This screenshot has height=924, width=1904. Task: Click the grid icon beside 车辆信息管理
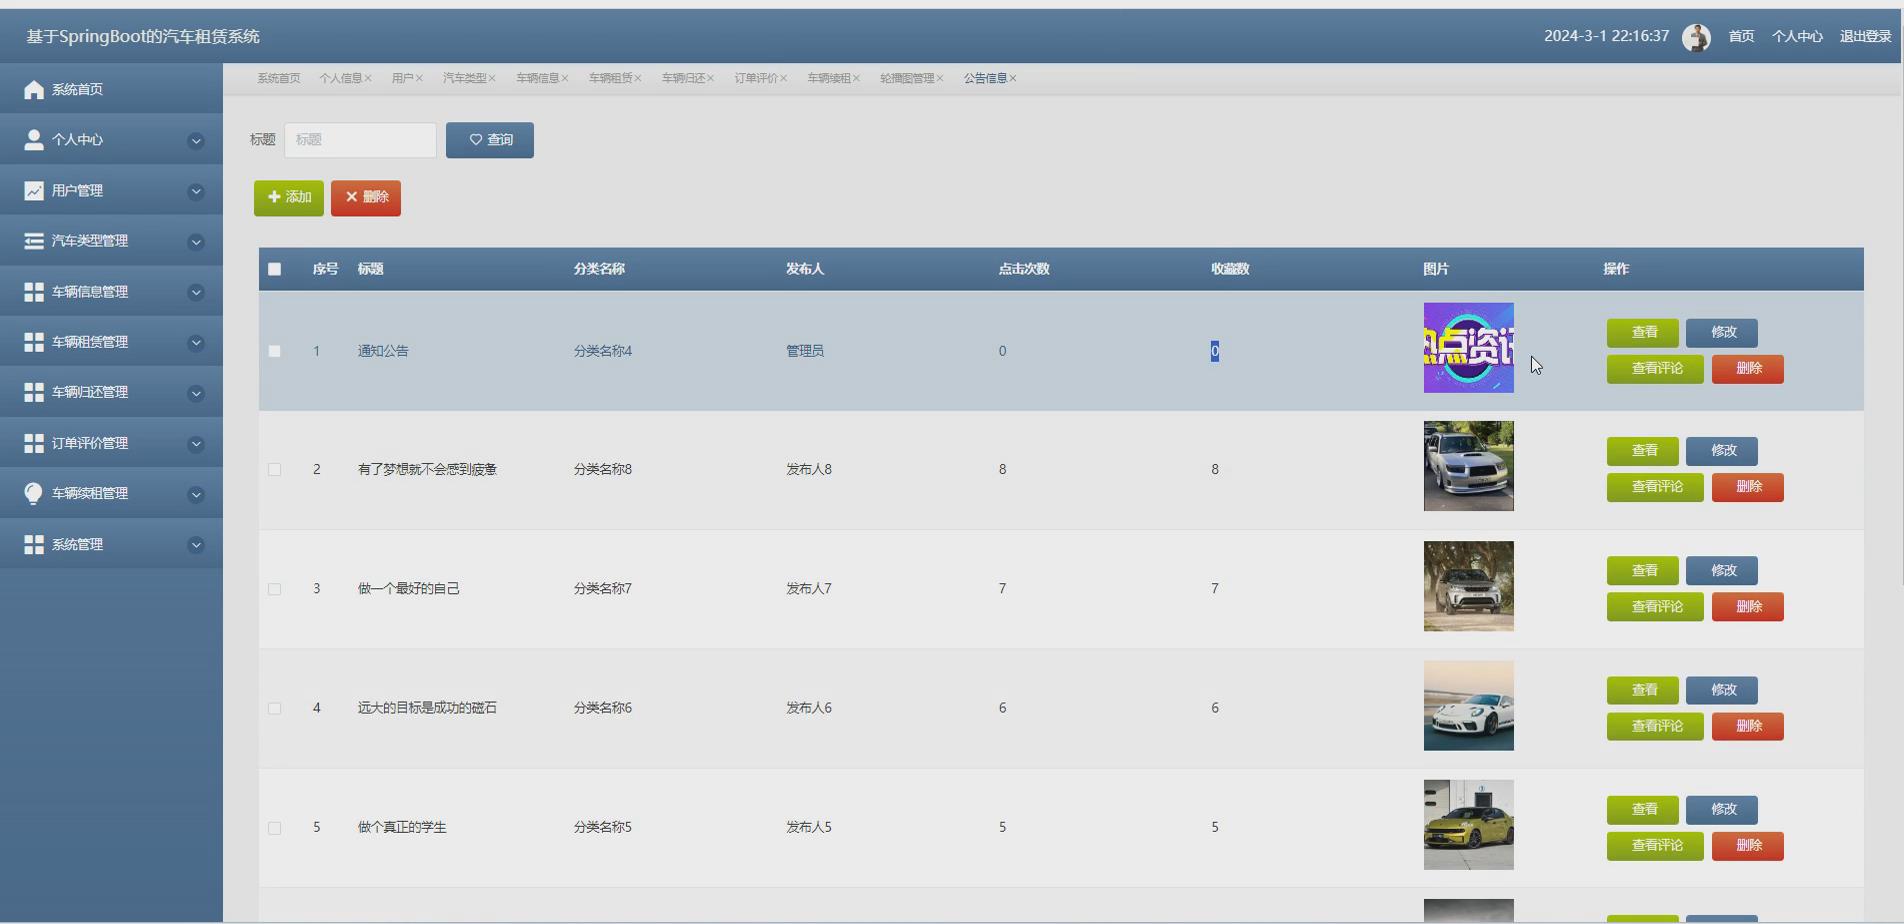point(34,292)
